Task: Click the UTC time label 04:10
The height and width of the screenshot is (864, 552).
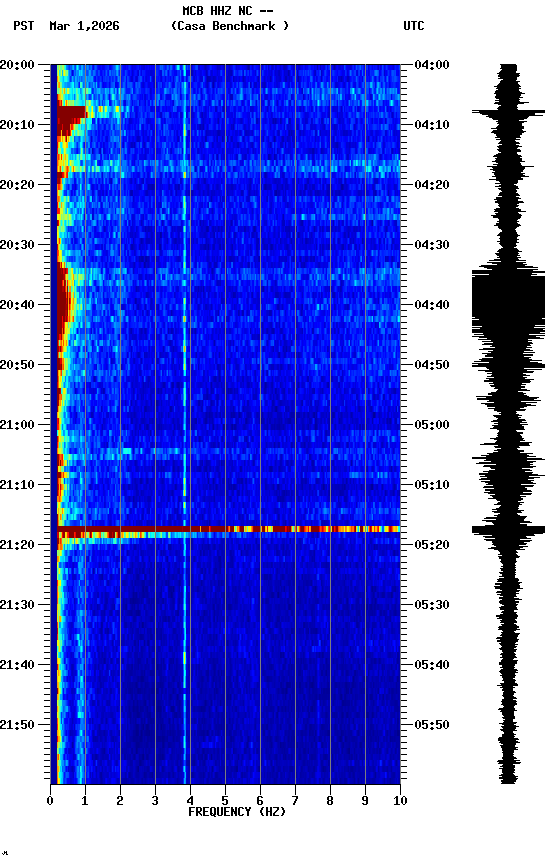Action: click(x=432, y=125)
